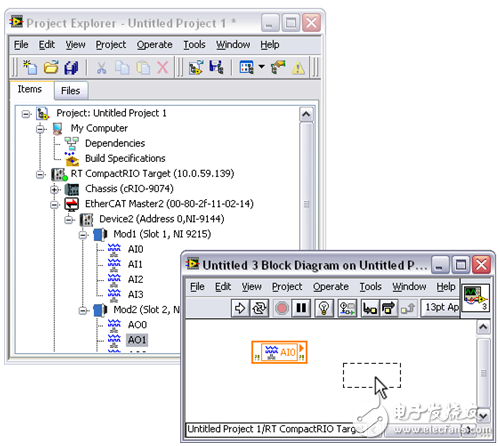
Task: Select AI1 channel under Mod1
Action: coord(135,264)
